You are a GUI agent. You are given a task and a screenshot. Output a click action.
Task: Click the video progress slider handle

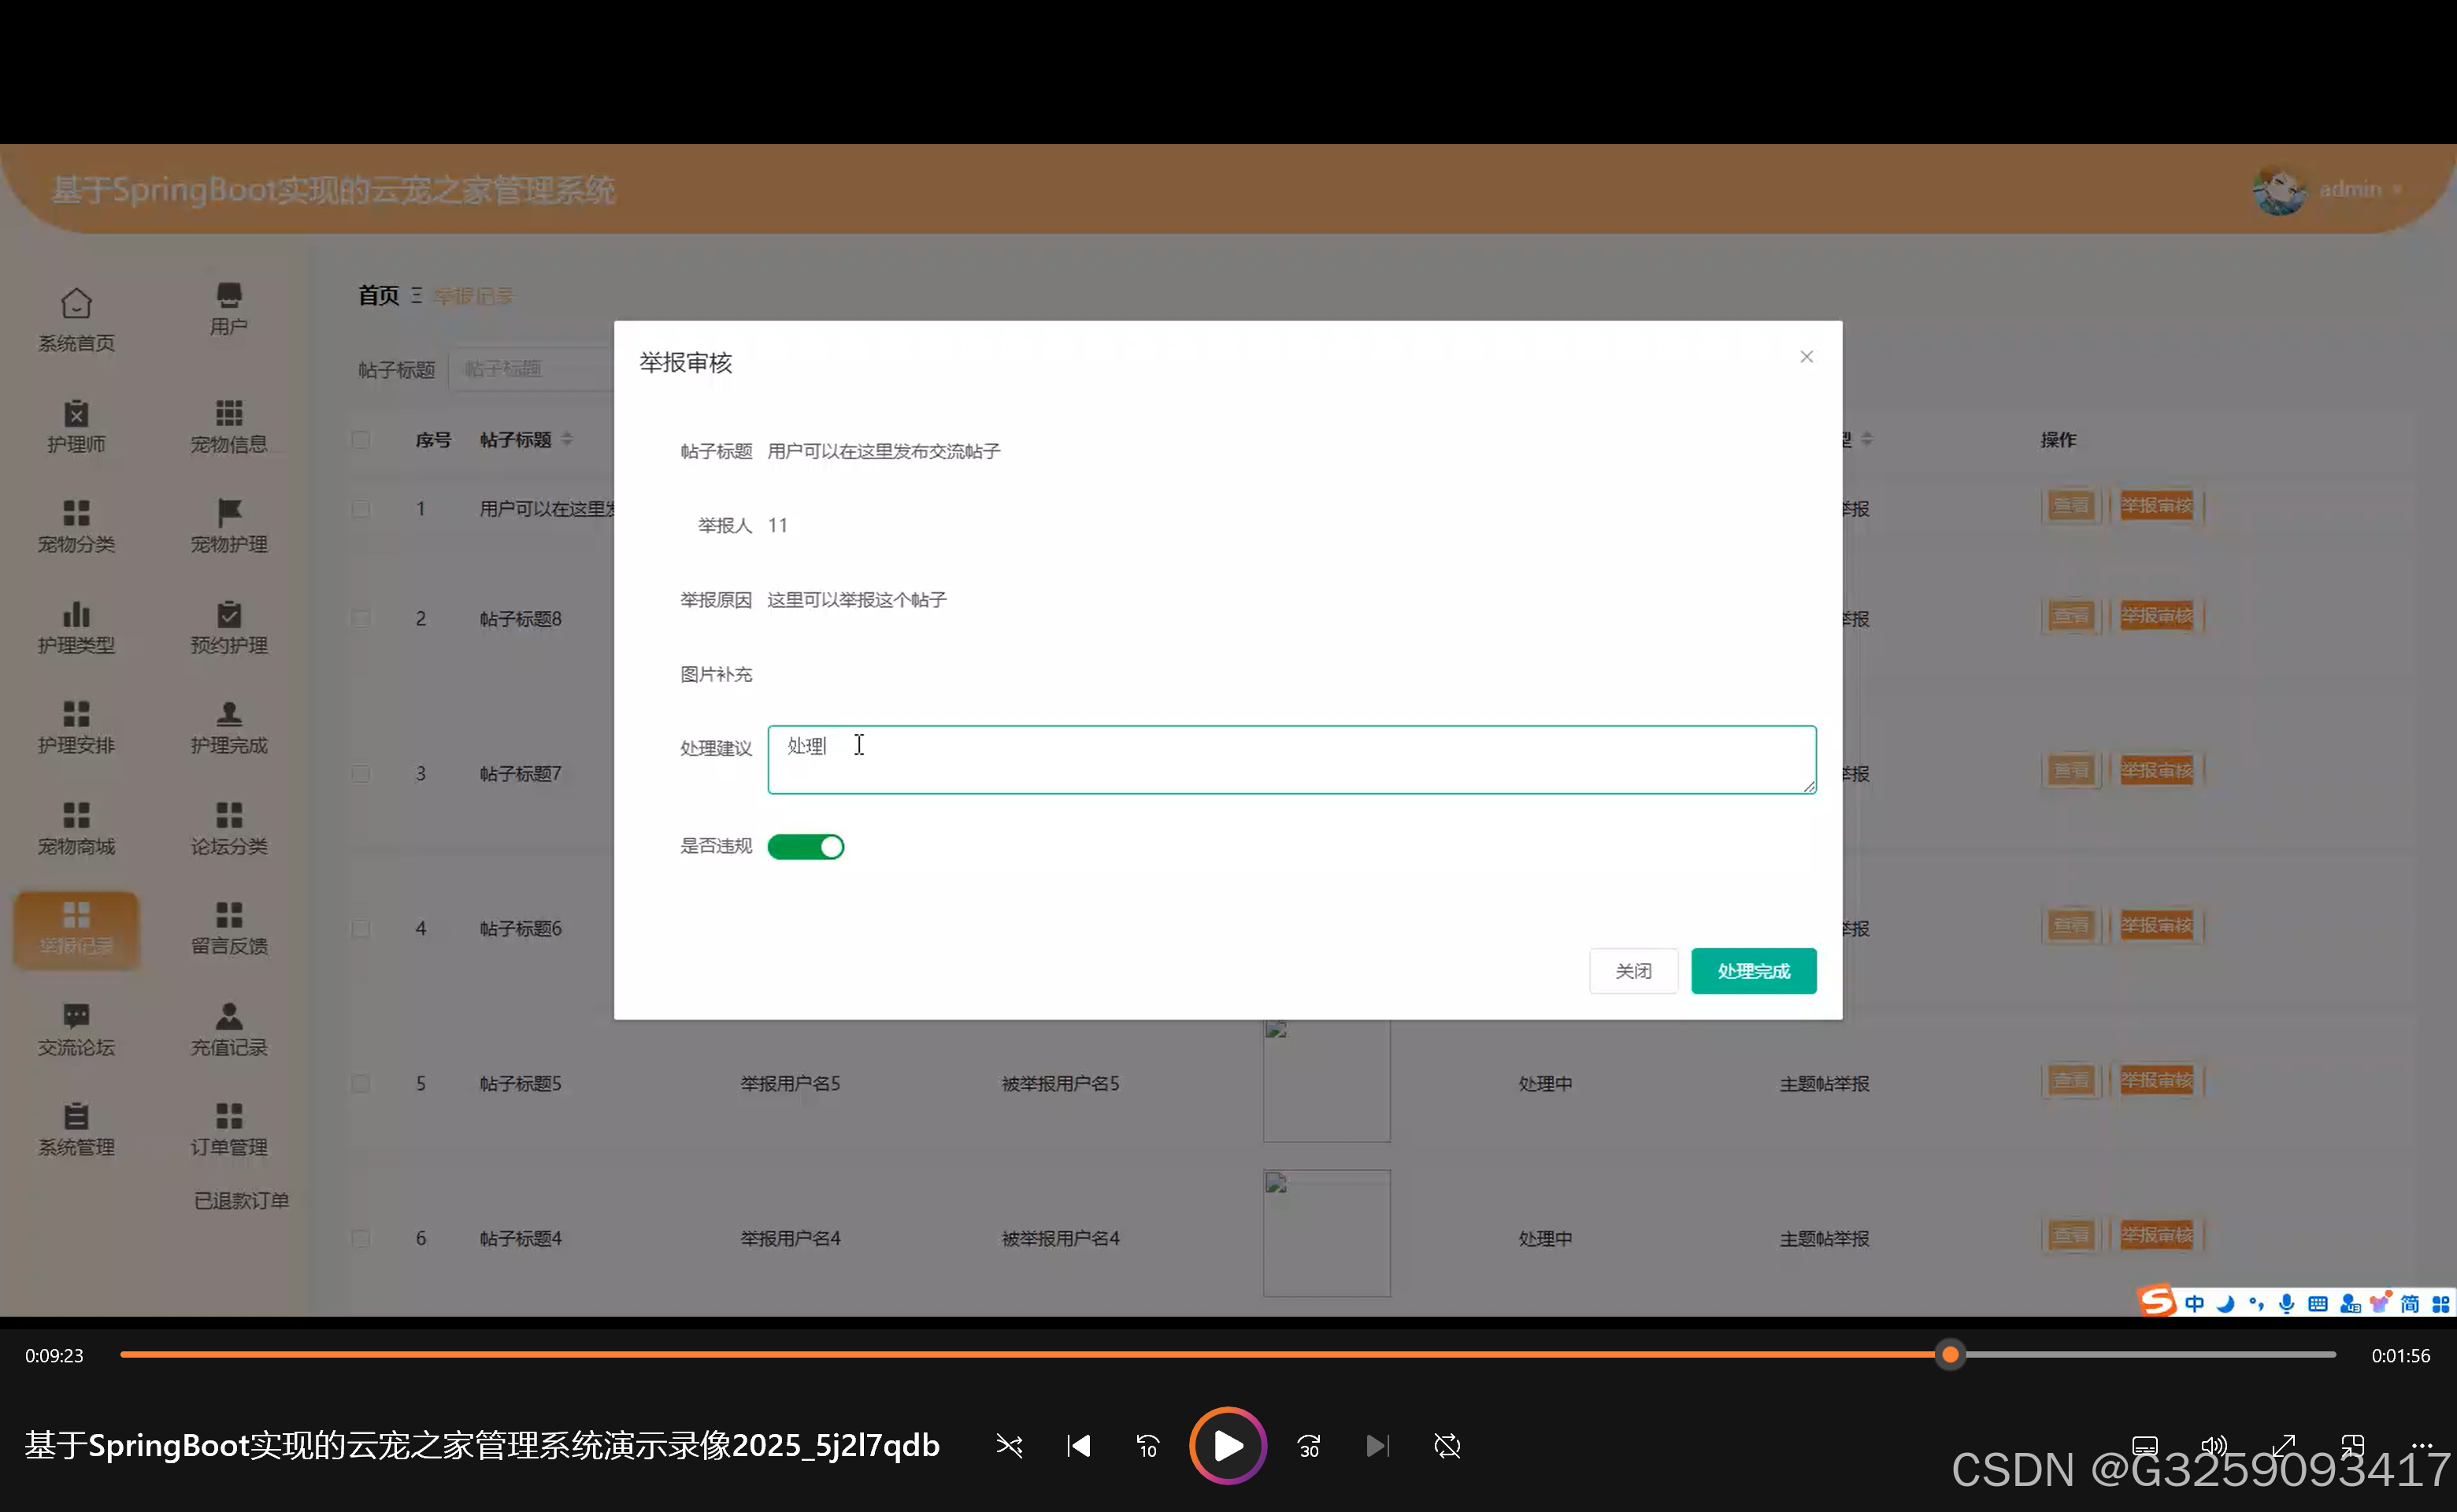coord(1949,1355)
